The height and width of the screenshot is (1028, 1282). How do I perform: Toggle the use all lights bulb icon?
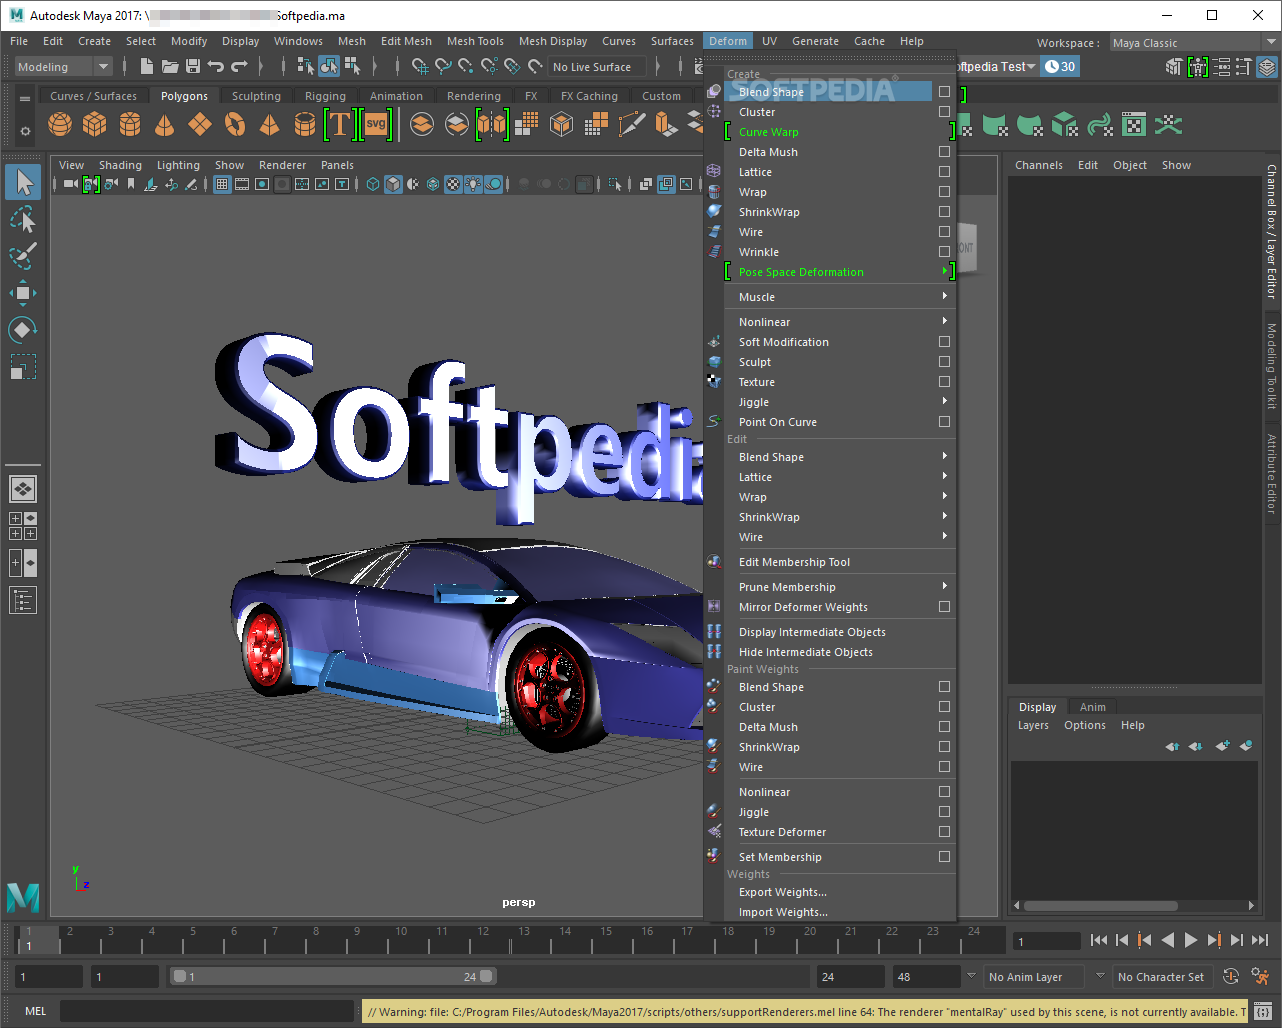[x=473, y=184]
